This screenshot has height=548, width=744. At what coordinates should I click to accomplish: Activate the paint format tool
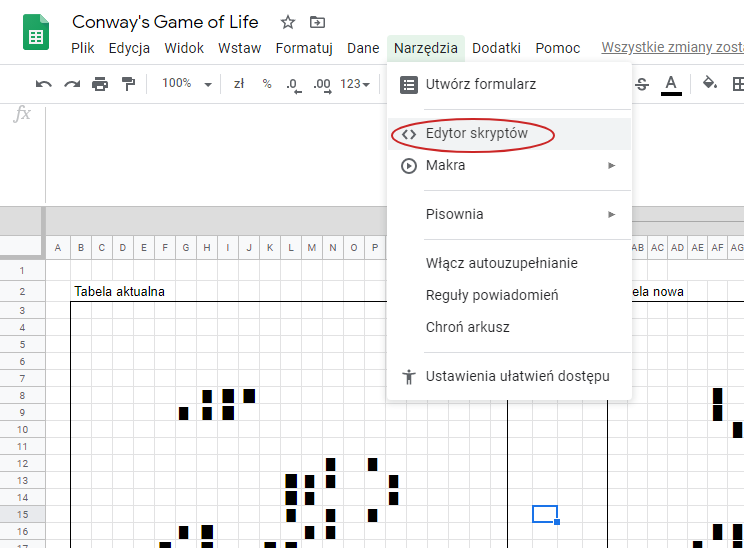coord(128,84)
